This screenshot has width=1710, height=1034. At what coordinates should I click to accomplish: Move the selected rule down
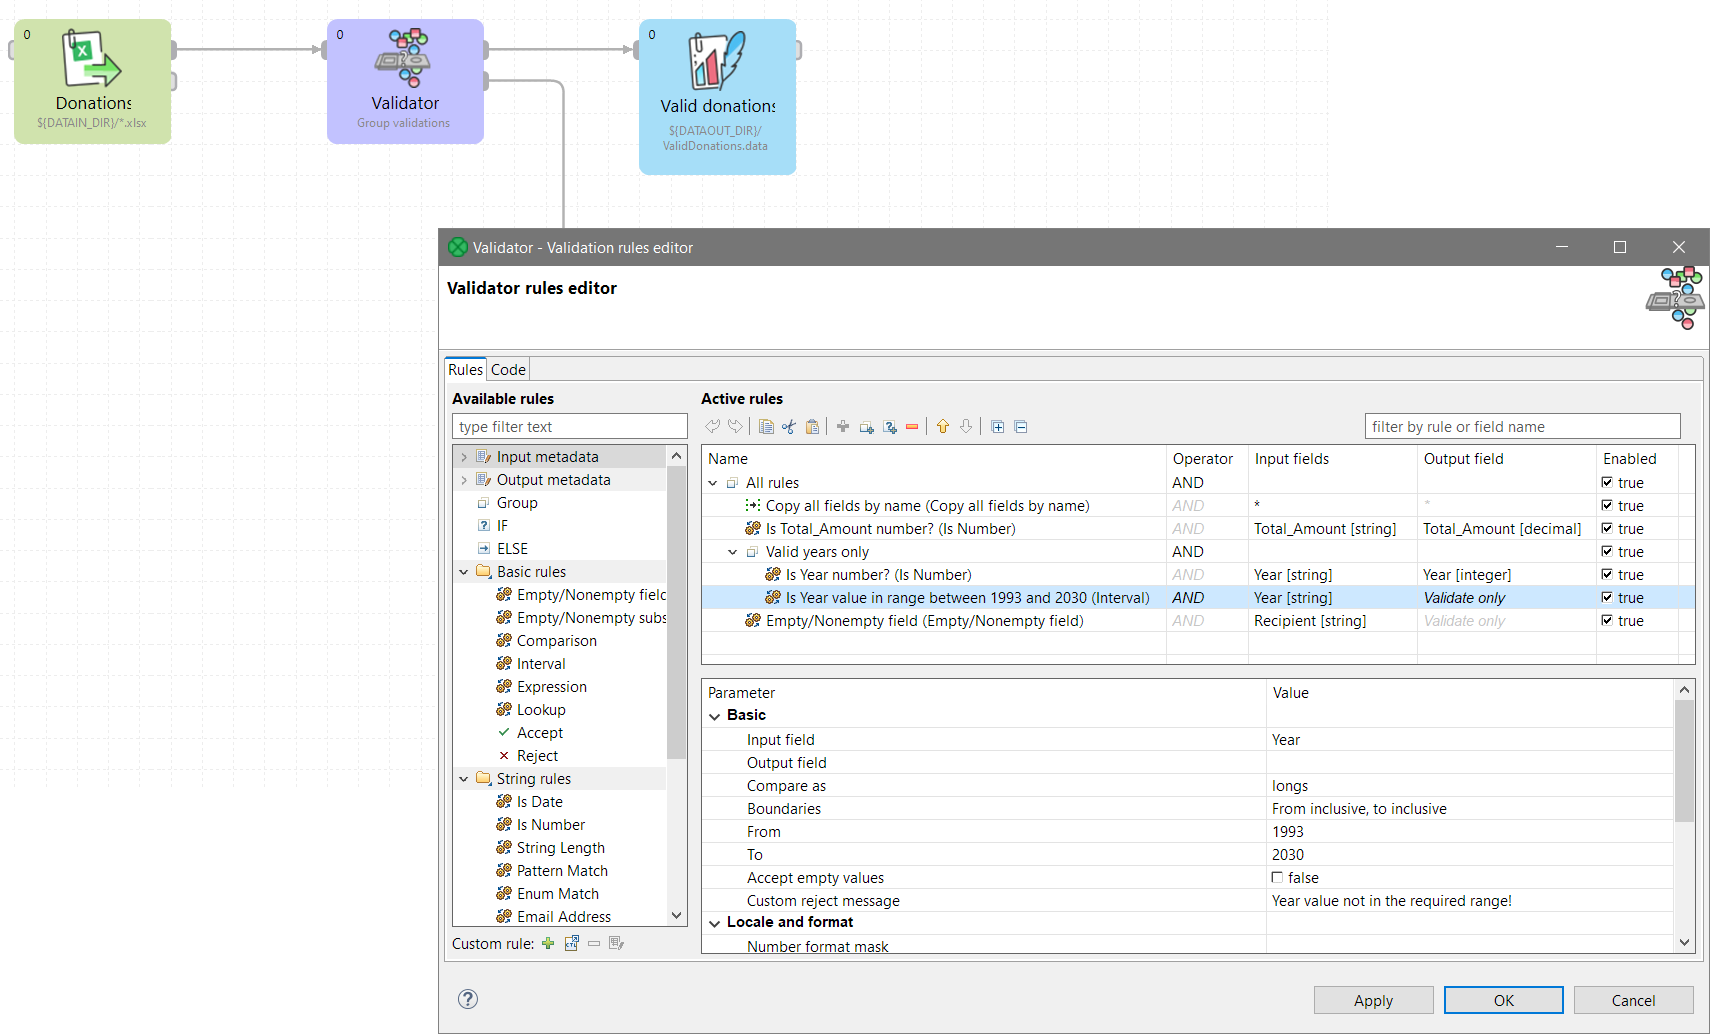tap(966, 426)
